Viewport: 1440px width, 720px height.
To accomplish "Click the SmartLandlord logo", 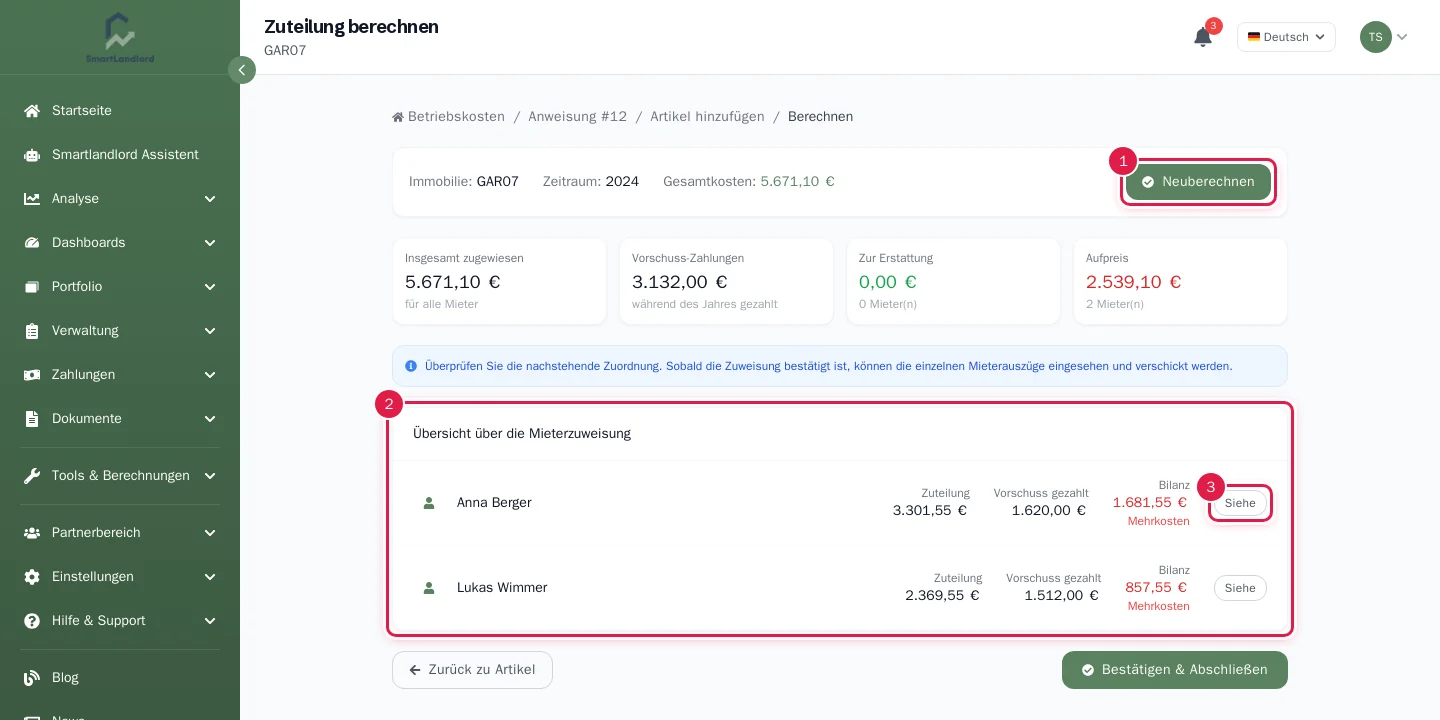I will [120, 38].
